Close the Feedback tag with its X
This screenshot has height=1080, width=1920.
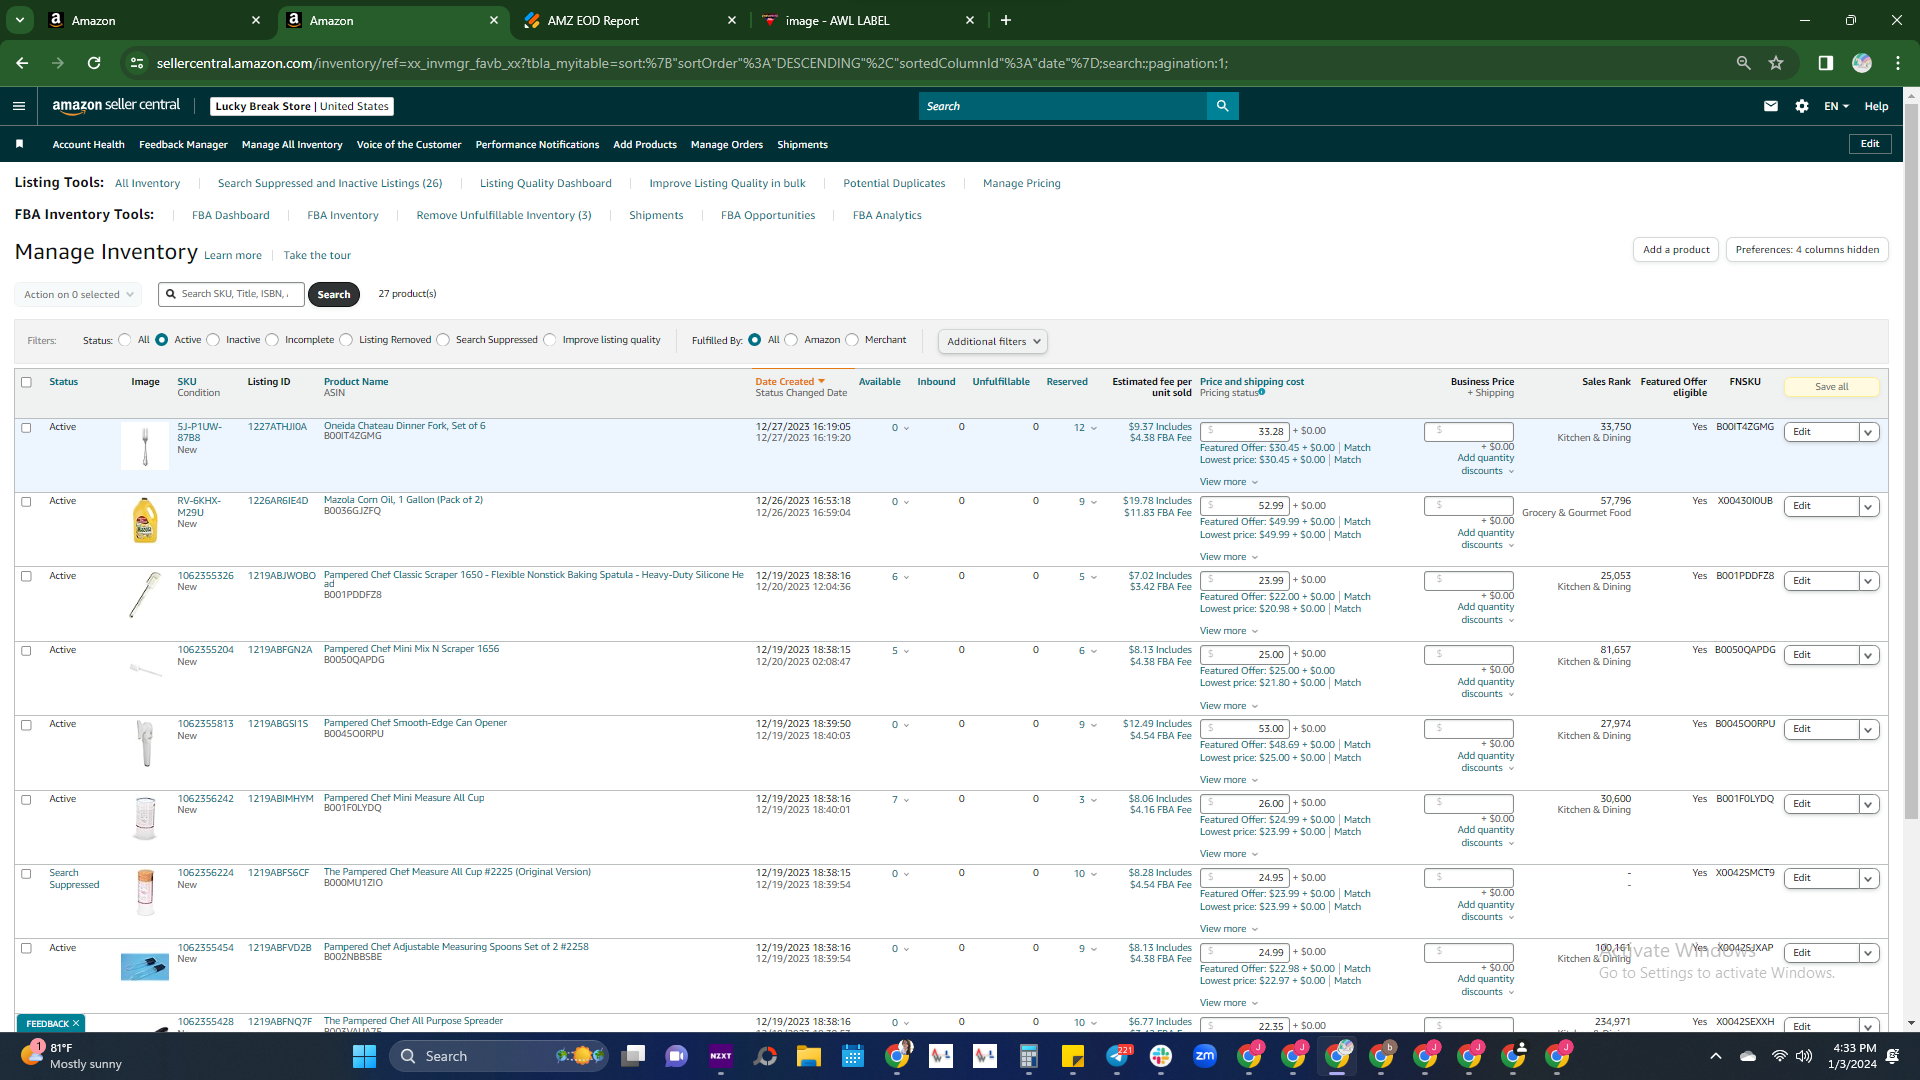[76, 1023]
